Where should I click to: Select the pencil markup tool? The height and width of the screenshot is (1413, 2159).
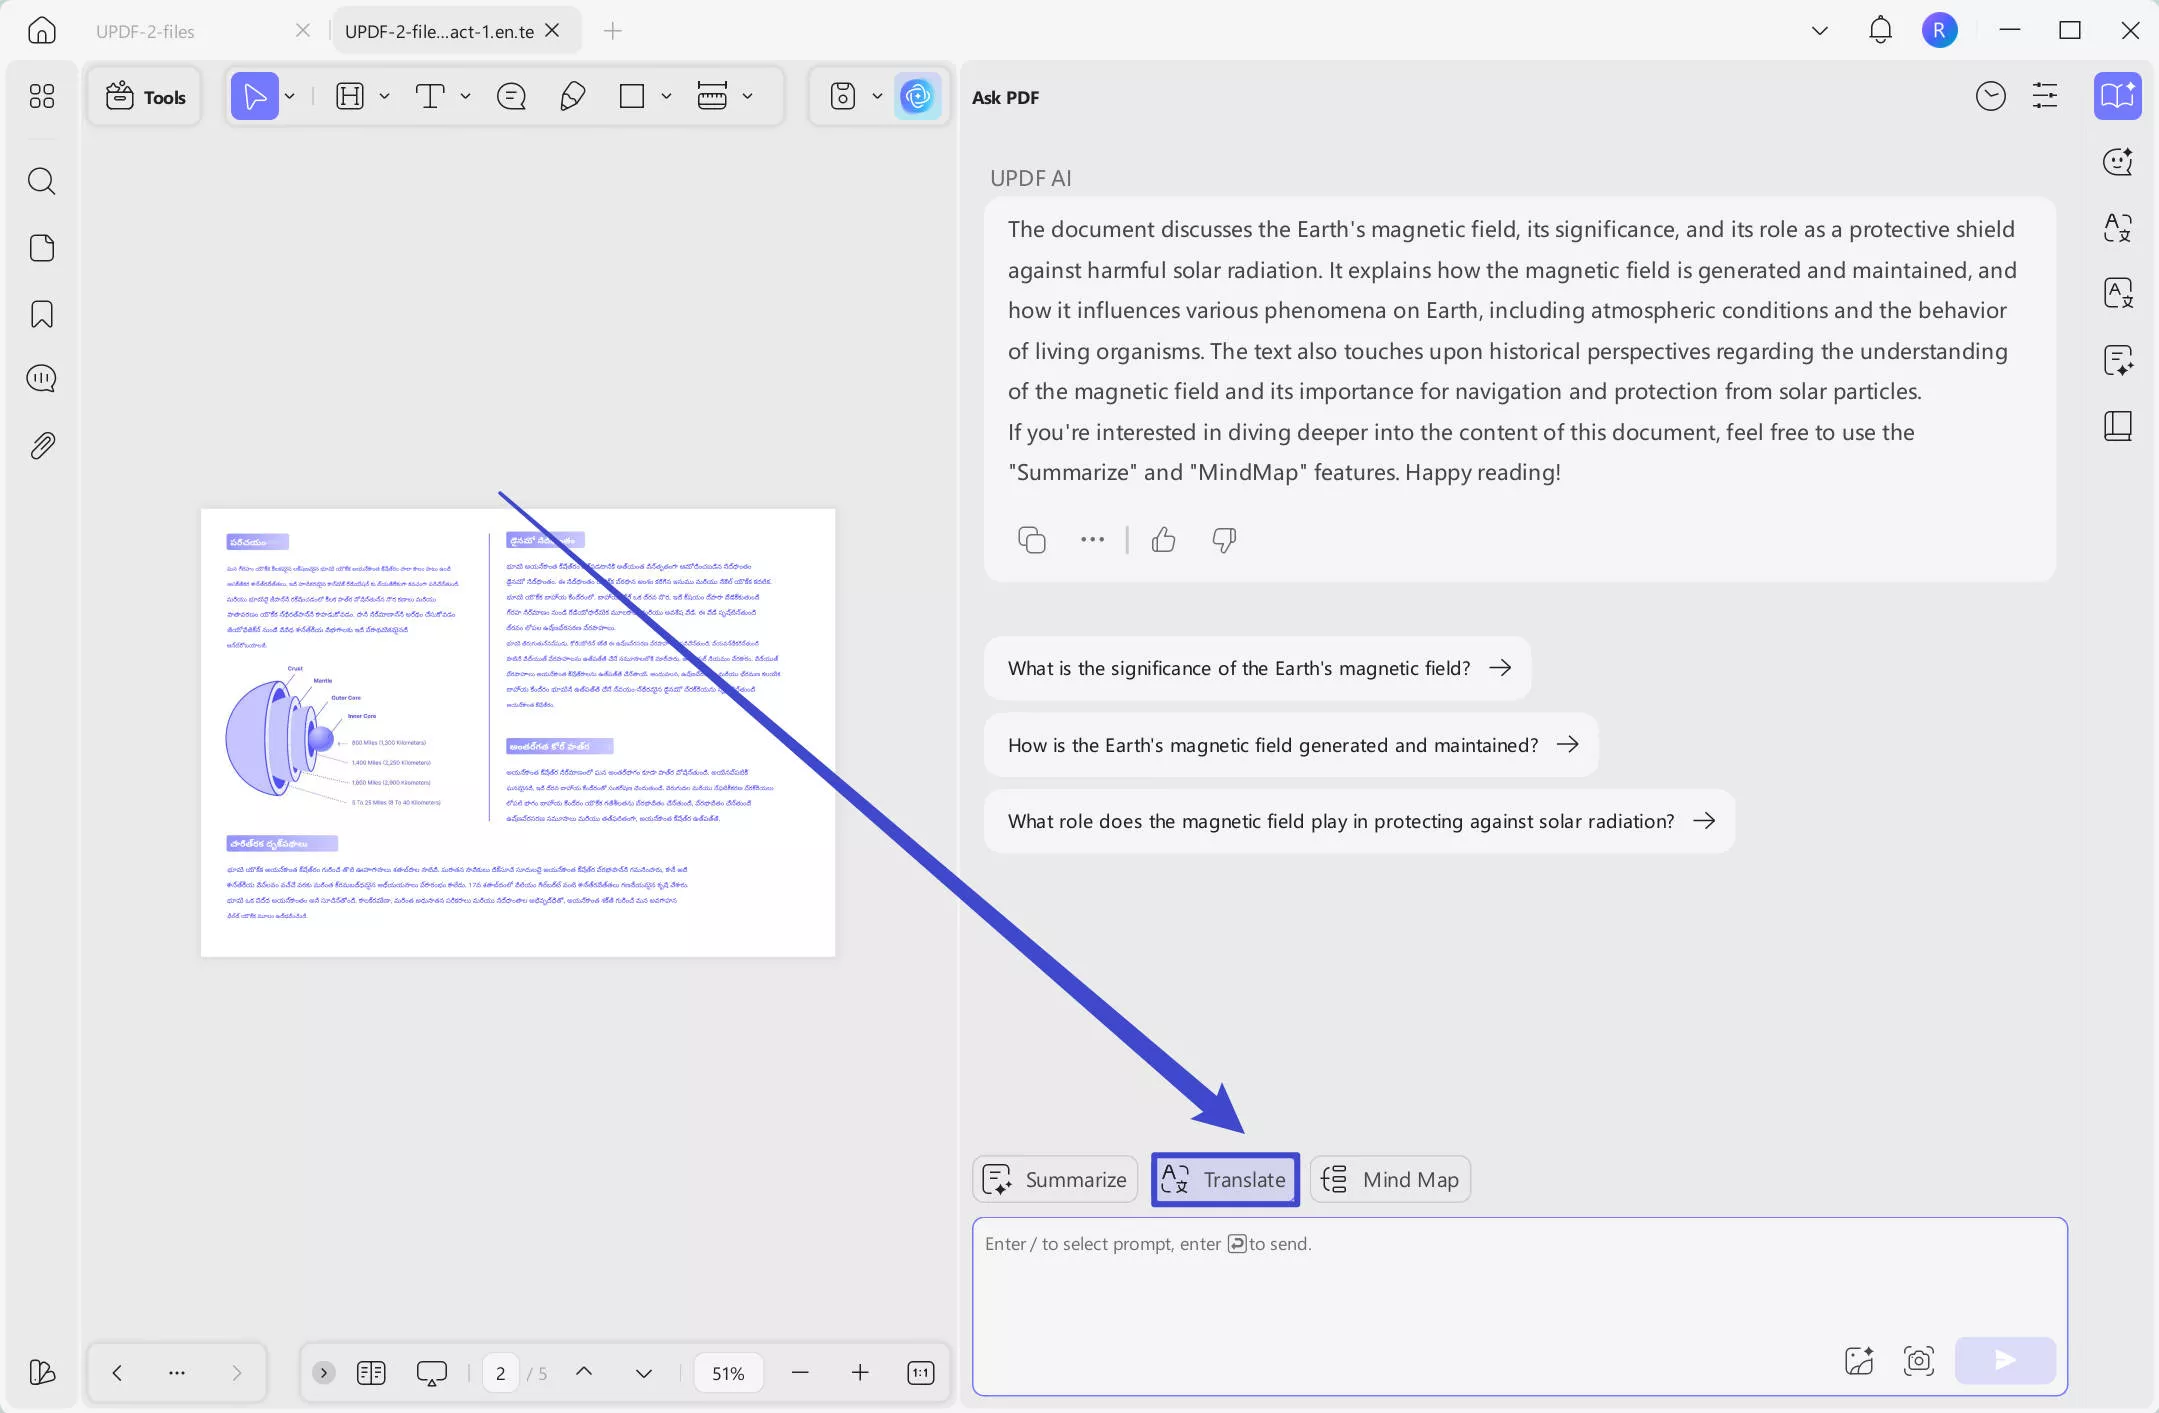coord(571,96)
